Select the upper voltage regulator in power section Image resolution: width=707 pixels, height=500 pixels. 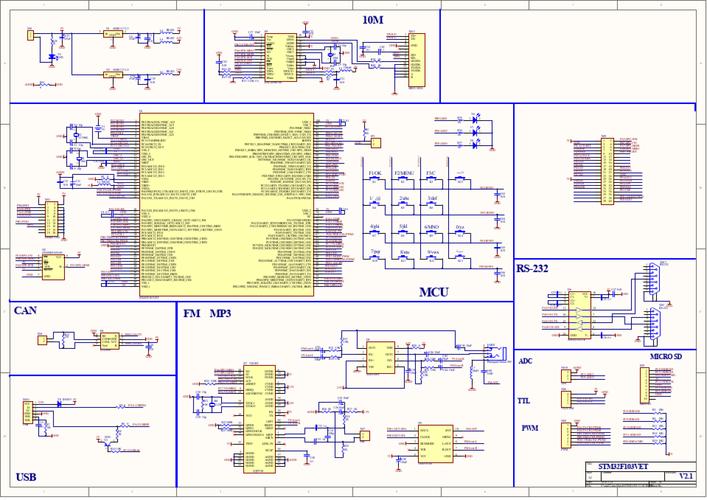(113, 34)
